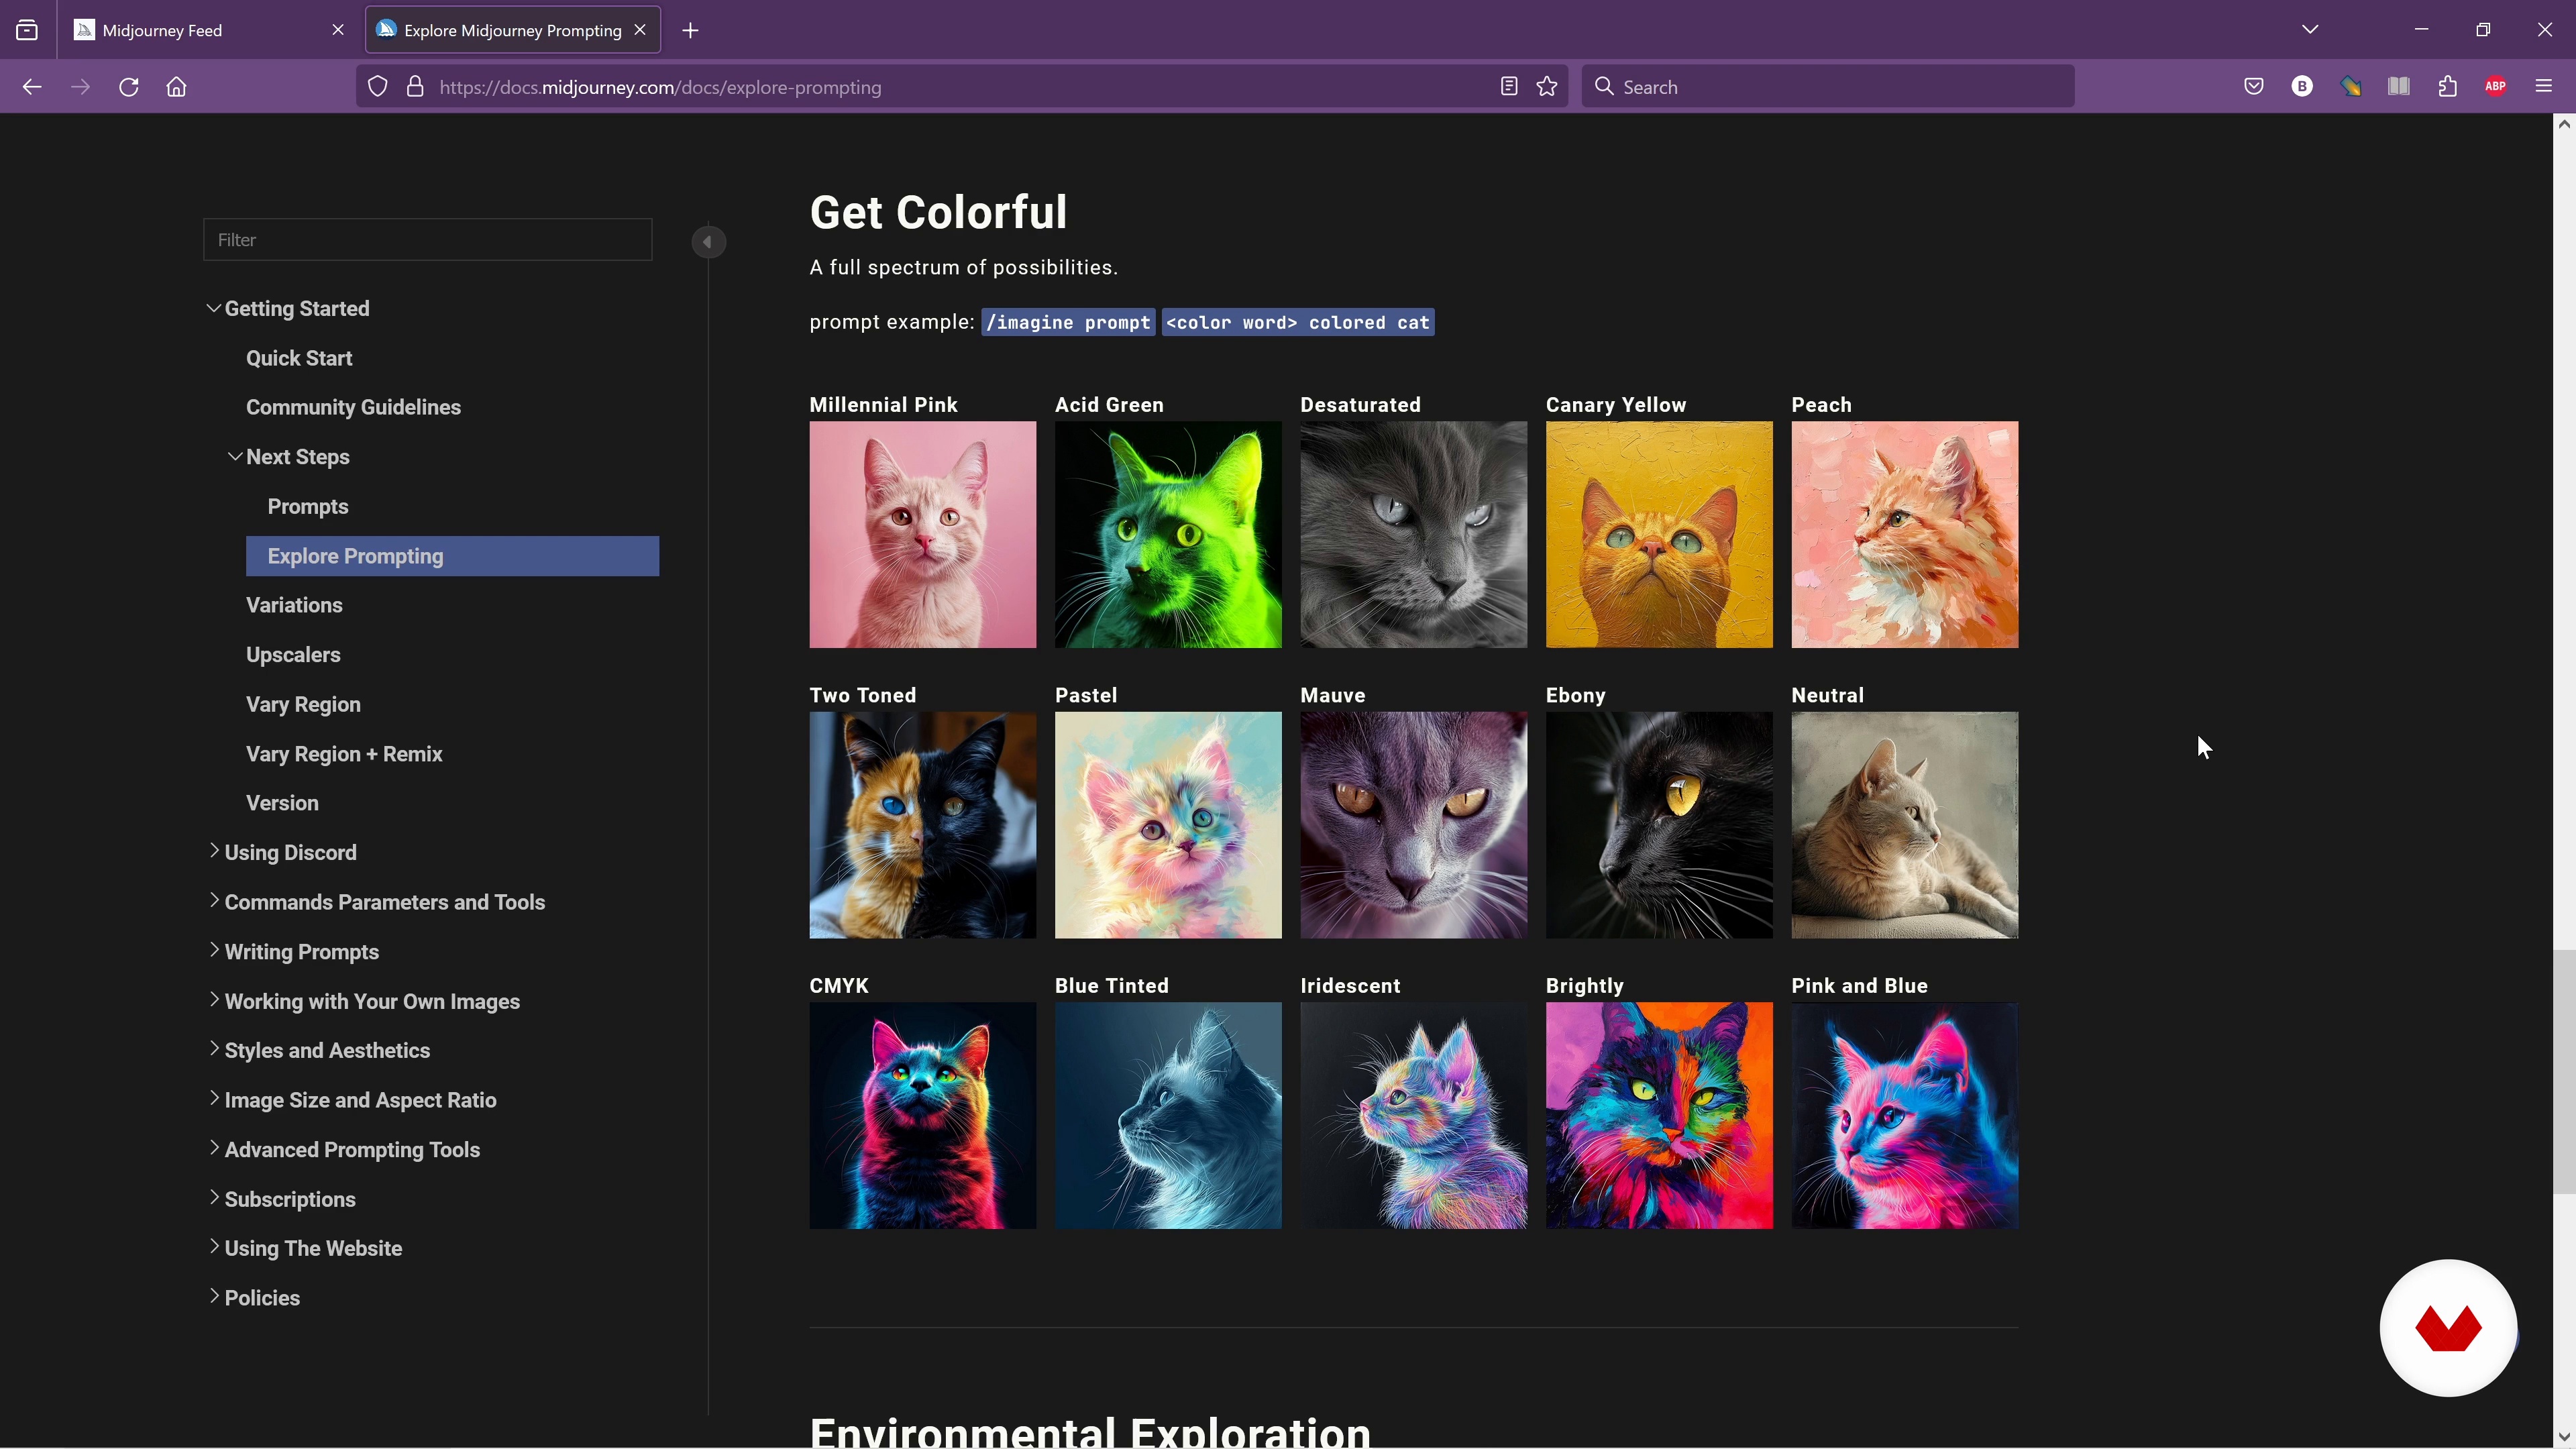Open the extensions puzzle-piece menu

point(2447,87)
